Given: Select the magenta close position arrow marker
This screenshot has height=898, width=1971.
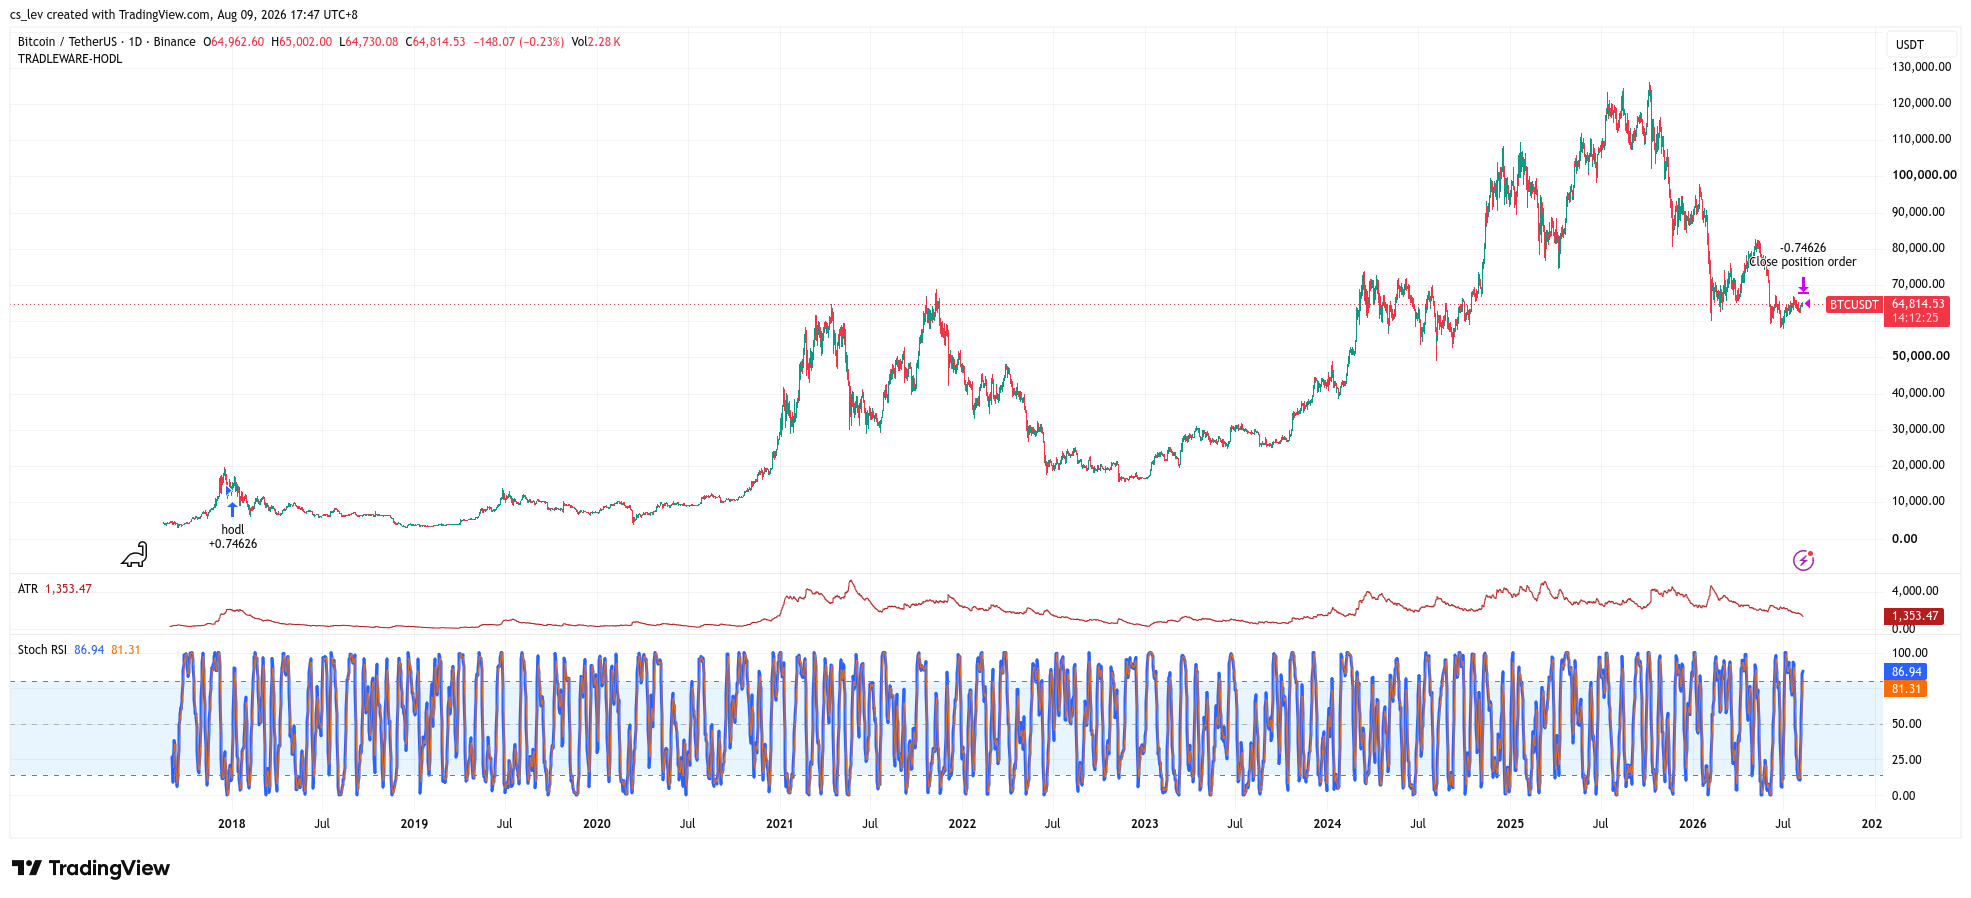Looking at the screenshot, I should (x=1803, y=286).
